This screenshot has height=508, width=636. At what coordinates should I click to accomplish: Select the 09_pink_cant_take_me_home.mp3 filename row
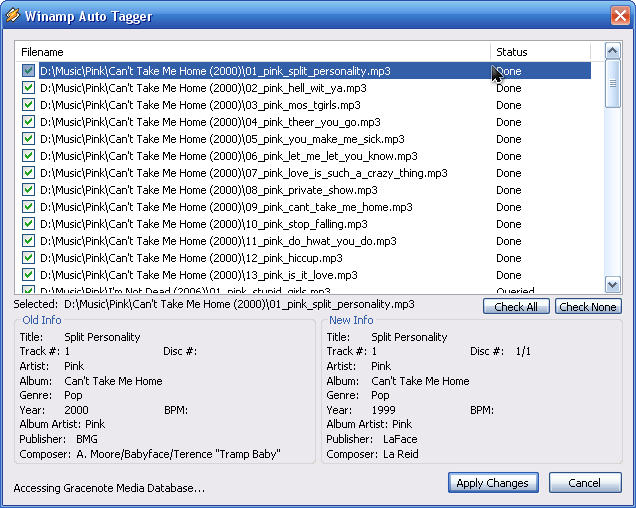[226, 207]
